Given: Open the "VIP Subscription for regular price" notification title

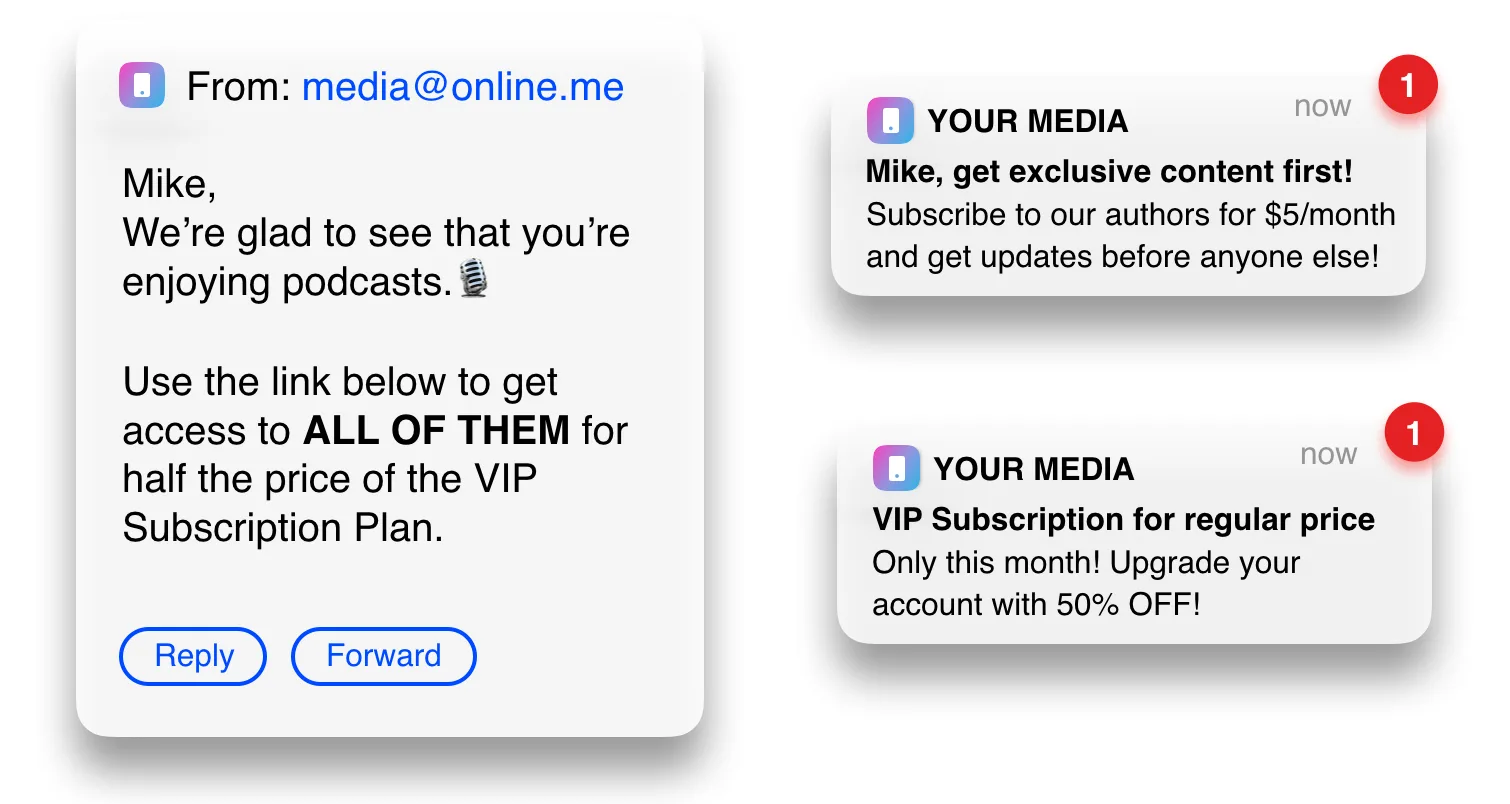Looking at the screenshot, I should tap(1123, 520).
